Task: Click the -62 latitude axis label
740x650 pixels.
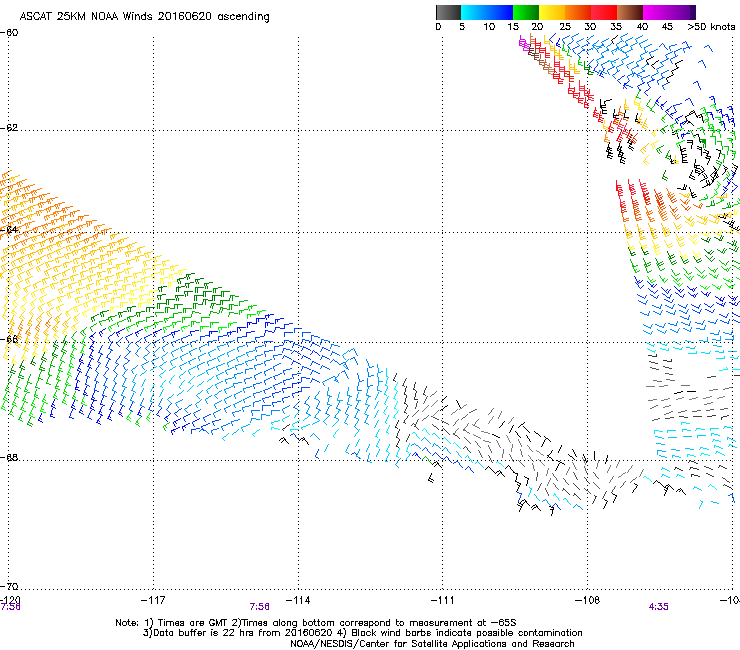Action: tap(9, 128)
